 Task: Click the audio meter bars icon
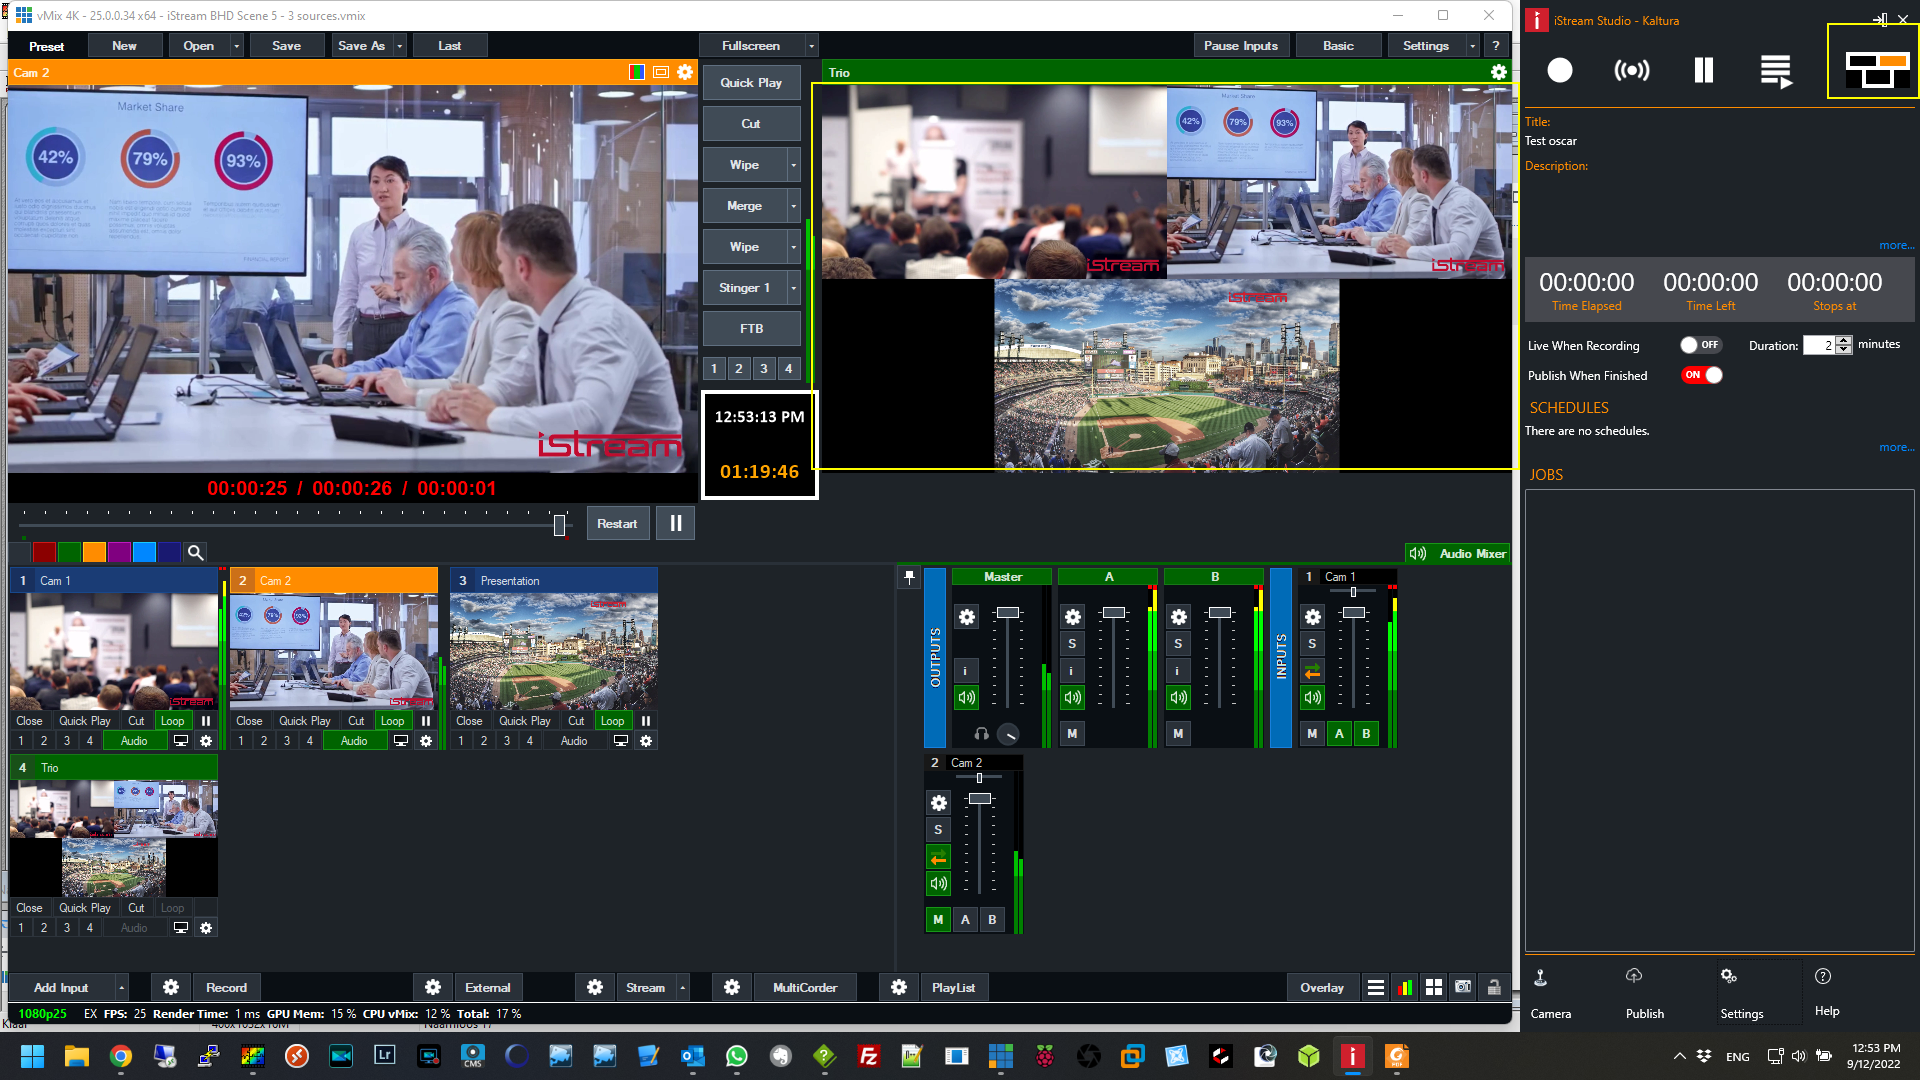click(1405, 988)
